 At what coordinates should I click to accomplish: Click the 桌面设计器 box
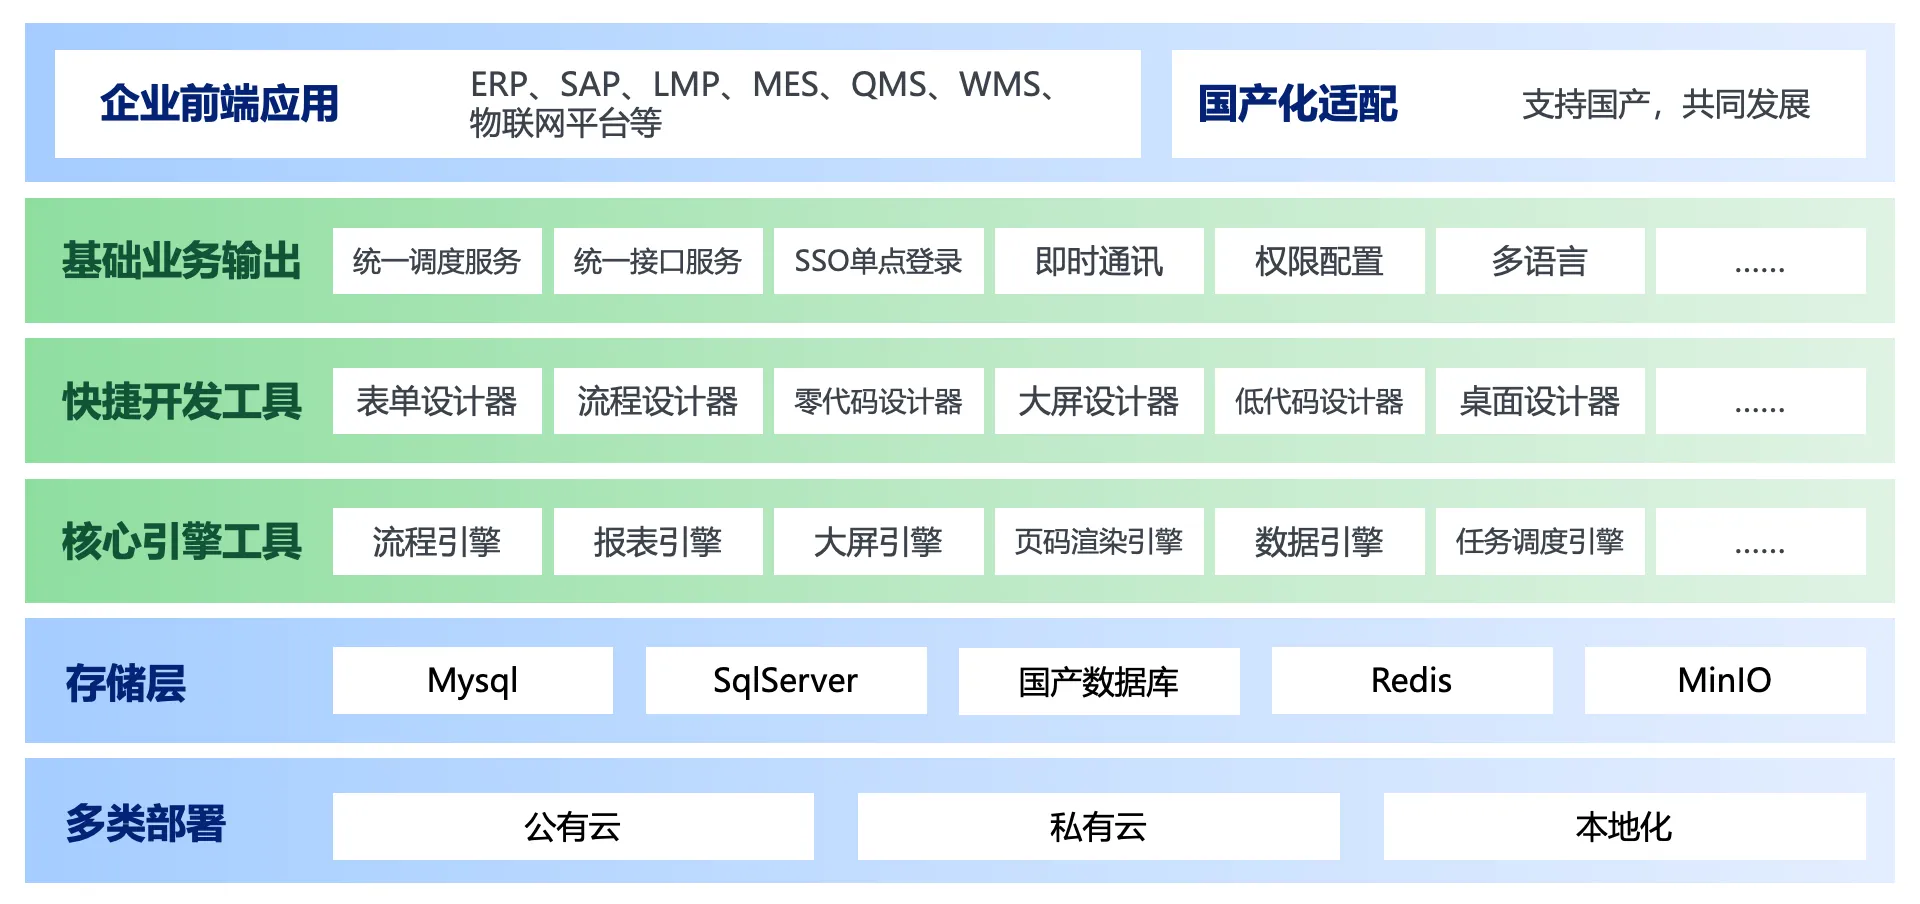[1540, 401]
